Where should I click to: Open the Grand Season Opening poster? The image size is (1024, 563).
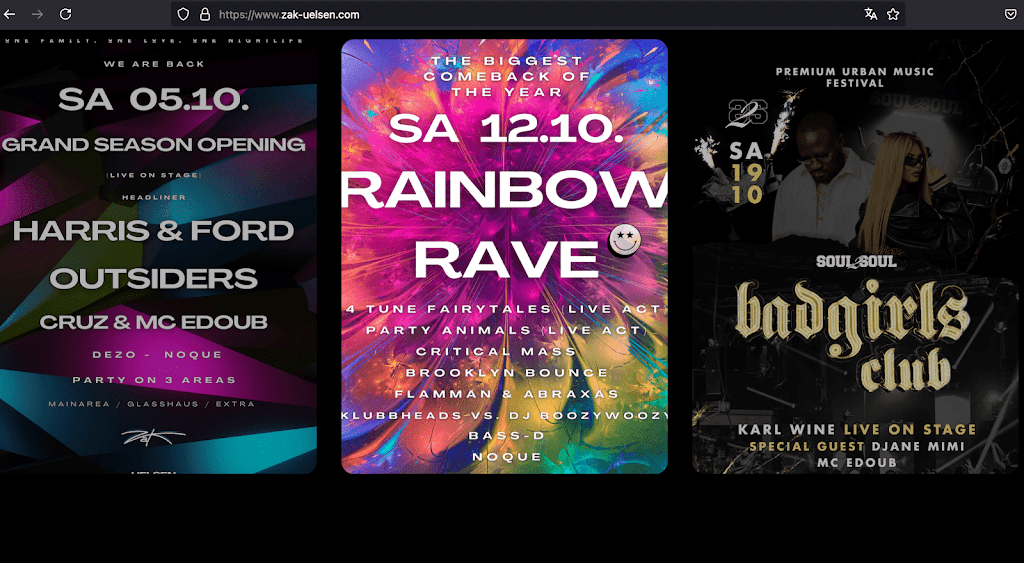click(x=158, y=255)
